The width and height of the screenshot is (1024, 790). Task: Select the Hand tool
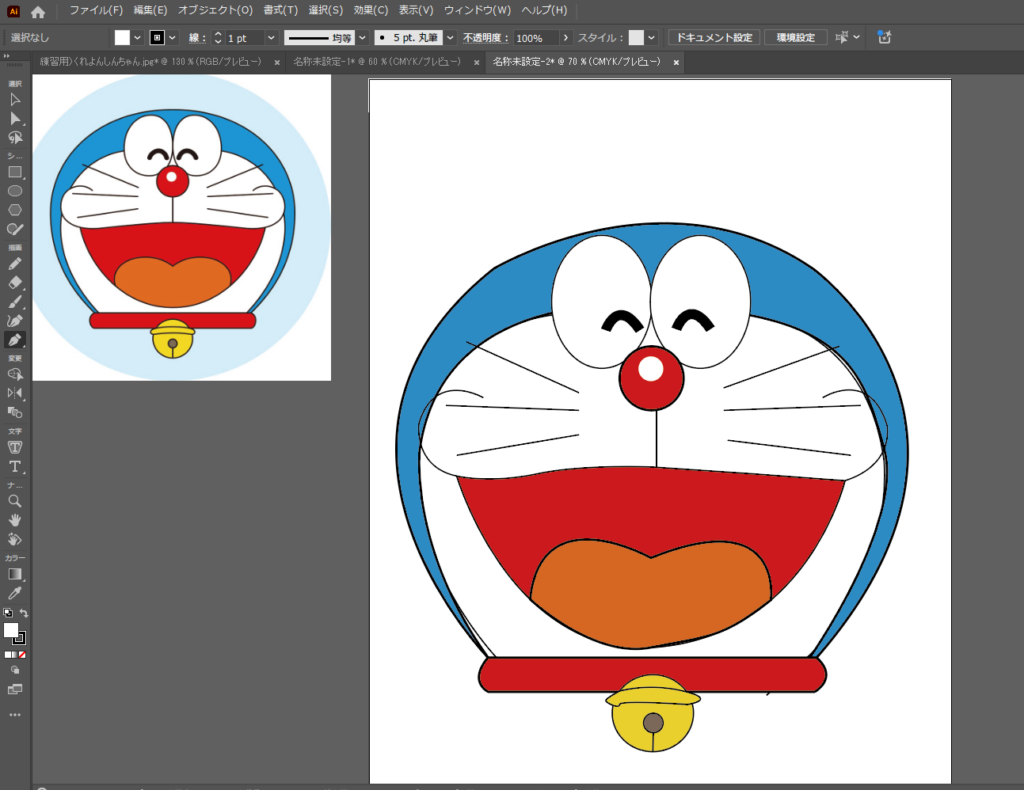(x=15, y=520)
